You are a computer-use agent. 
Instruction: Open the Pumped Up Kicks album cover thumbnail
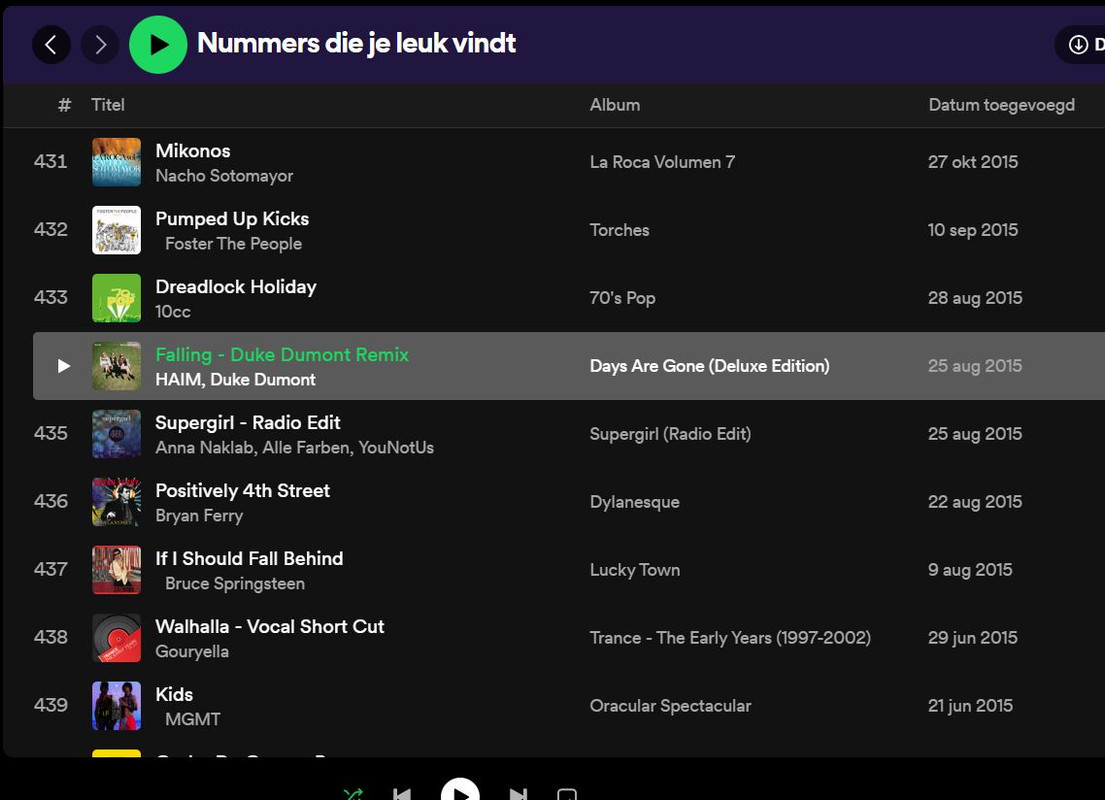[x=116, y=230]
